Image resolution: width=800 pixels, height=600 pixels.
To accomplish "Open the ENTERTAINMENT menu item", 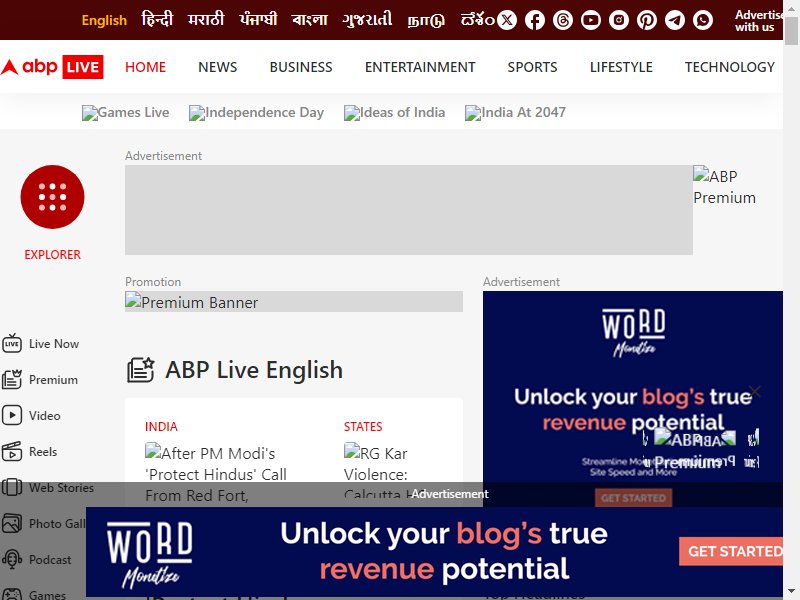I will click(x=420, y=67).
